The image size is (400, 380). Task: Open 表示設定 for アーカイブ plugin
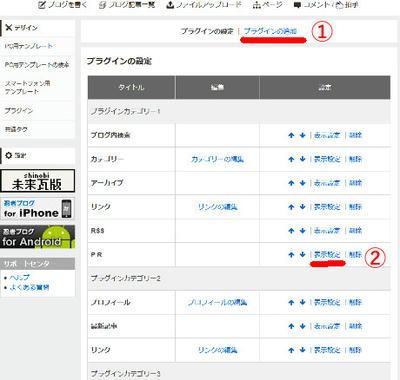point(327,183)
